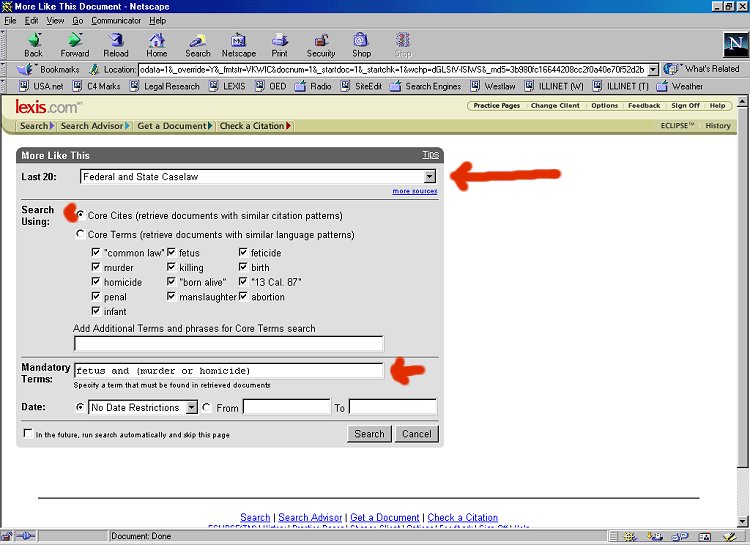
Task: Click Practice Pages button
Action: [x=496, y=105]
